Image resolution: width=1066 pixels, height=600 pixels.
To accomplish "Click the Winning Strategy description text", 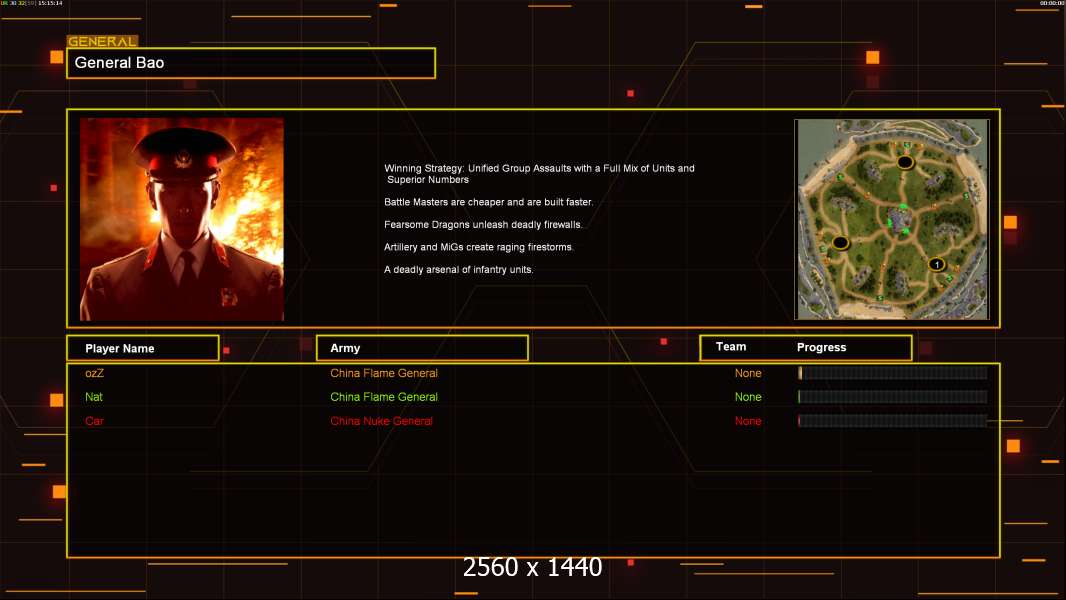I will pyautogui.click(x=539, y=174).
